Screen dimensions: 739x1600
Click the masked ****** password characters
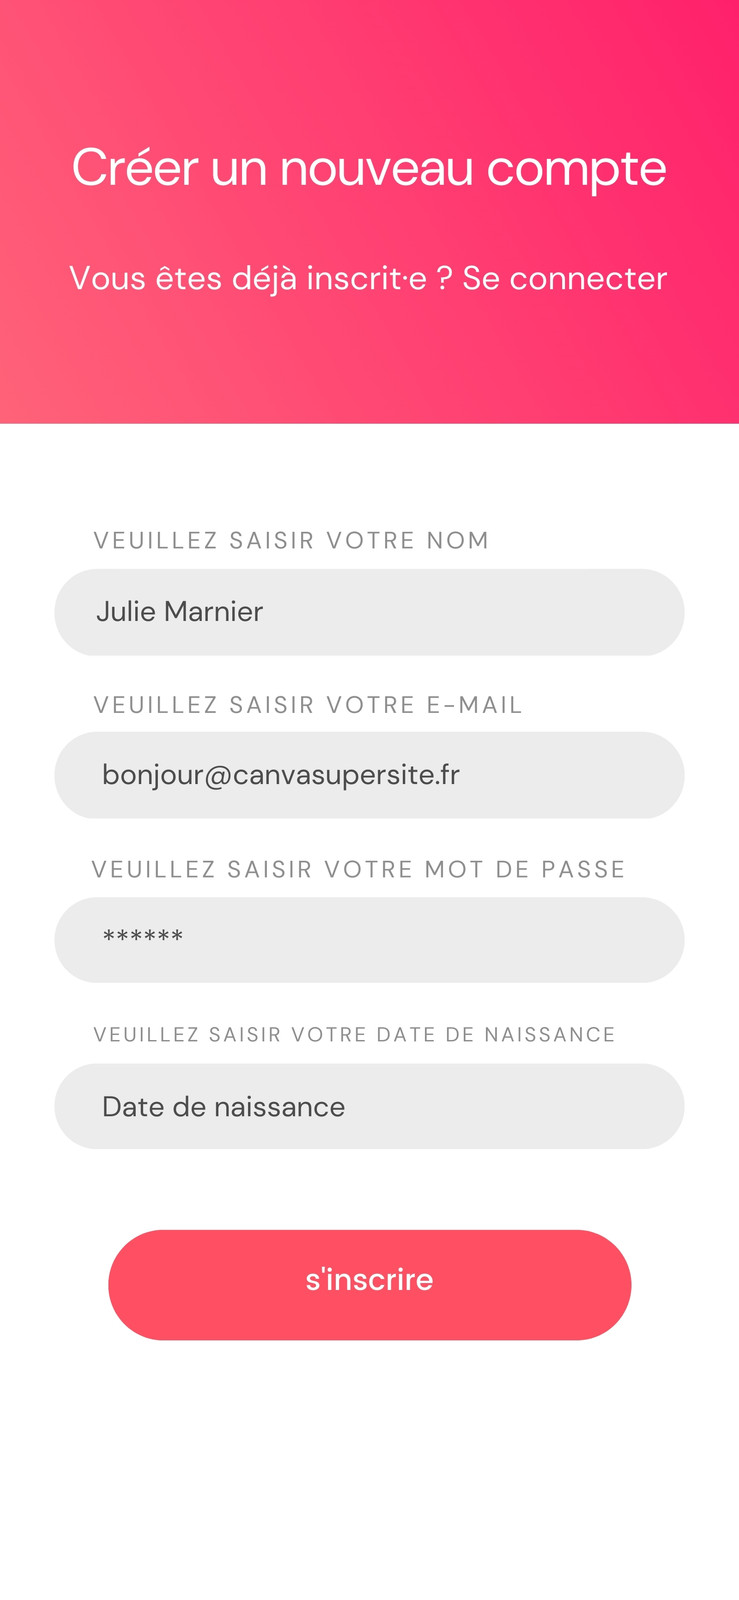[143, 937]
